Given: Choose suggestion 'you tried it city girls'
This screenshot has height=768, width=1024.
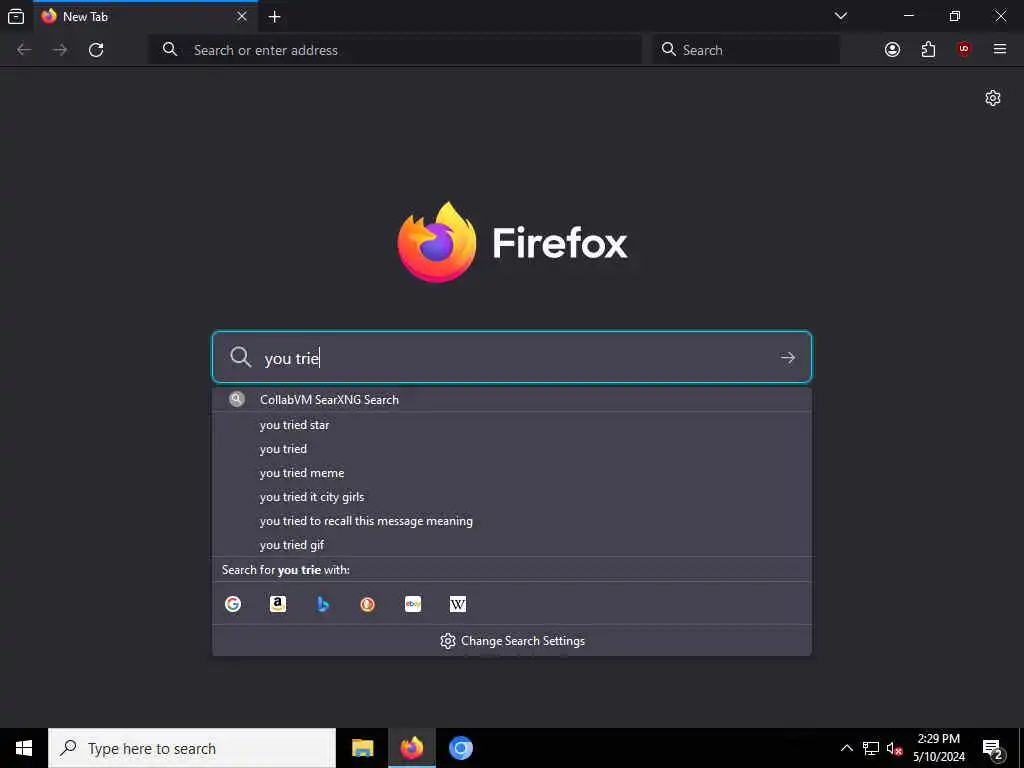Looking at the screenshot, I should tap(512, 497).
